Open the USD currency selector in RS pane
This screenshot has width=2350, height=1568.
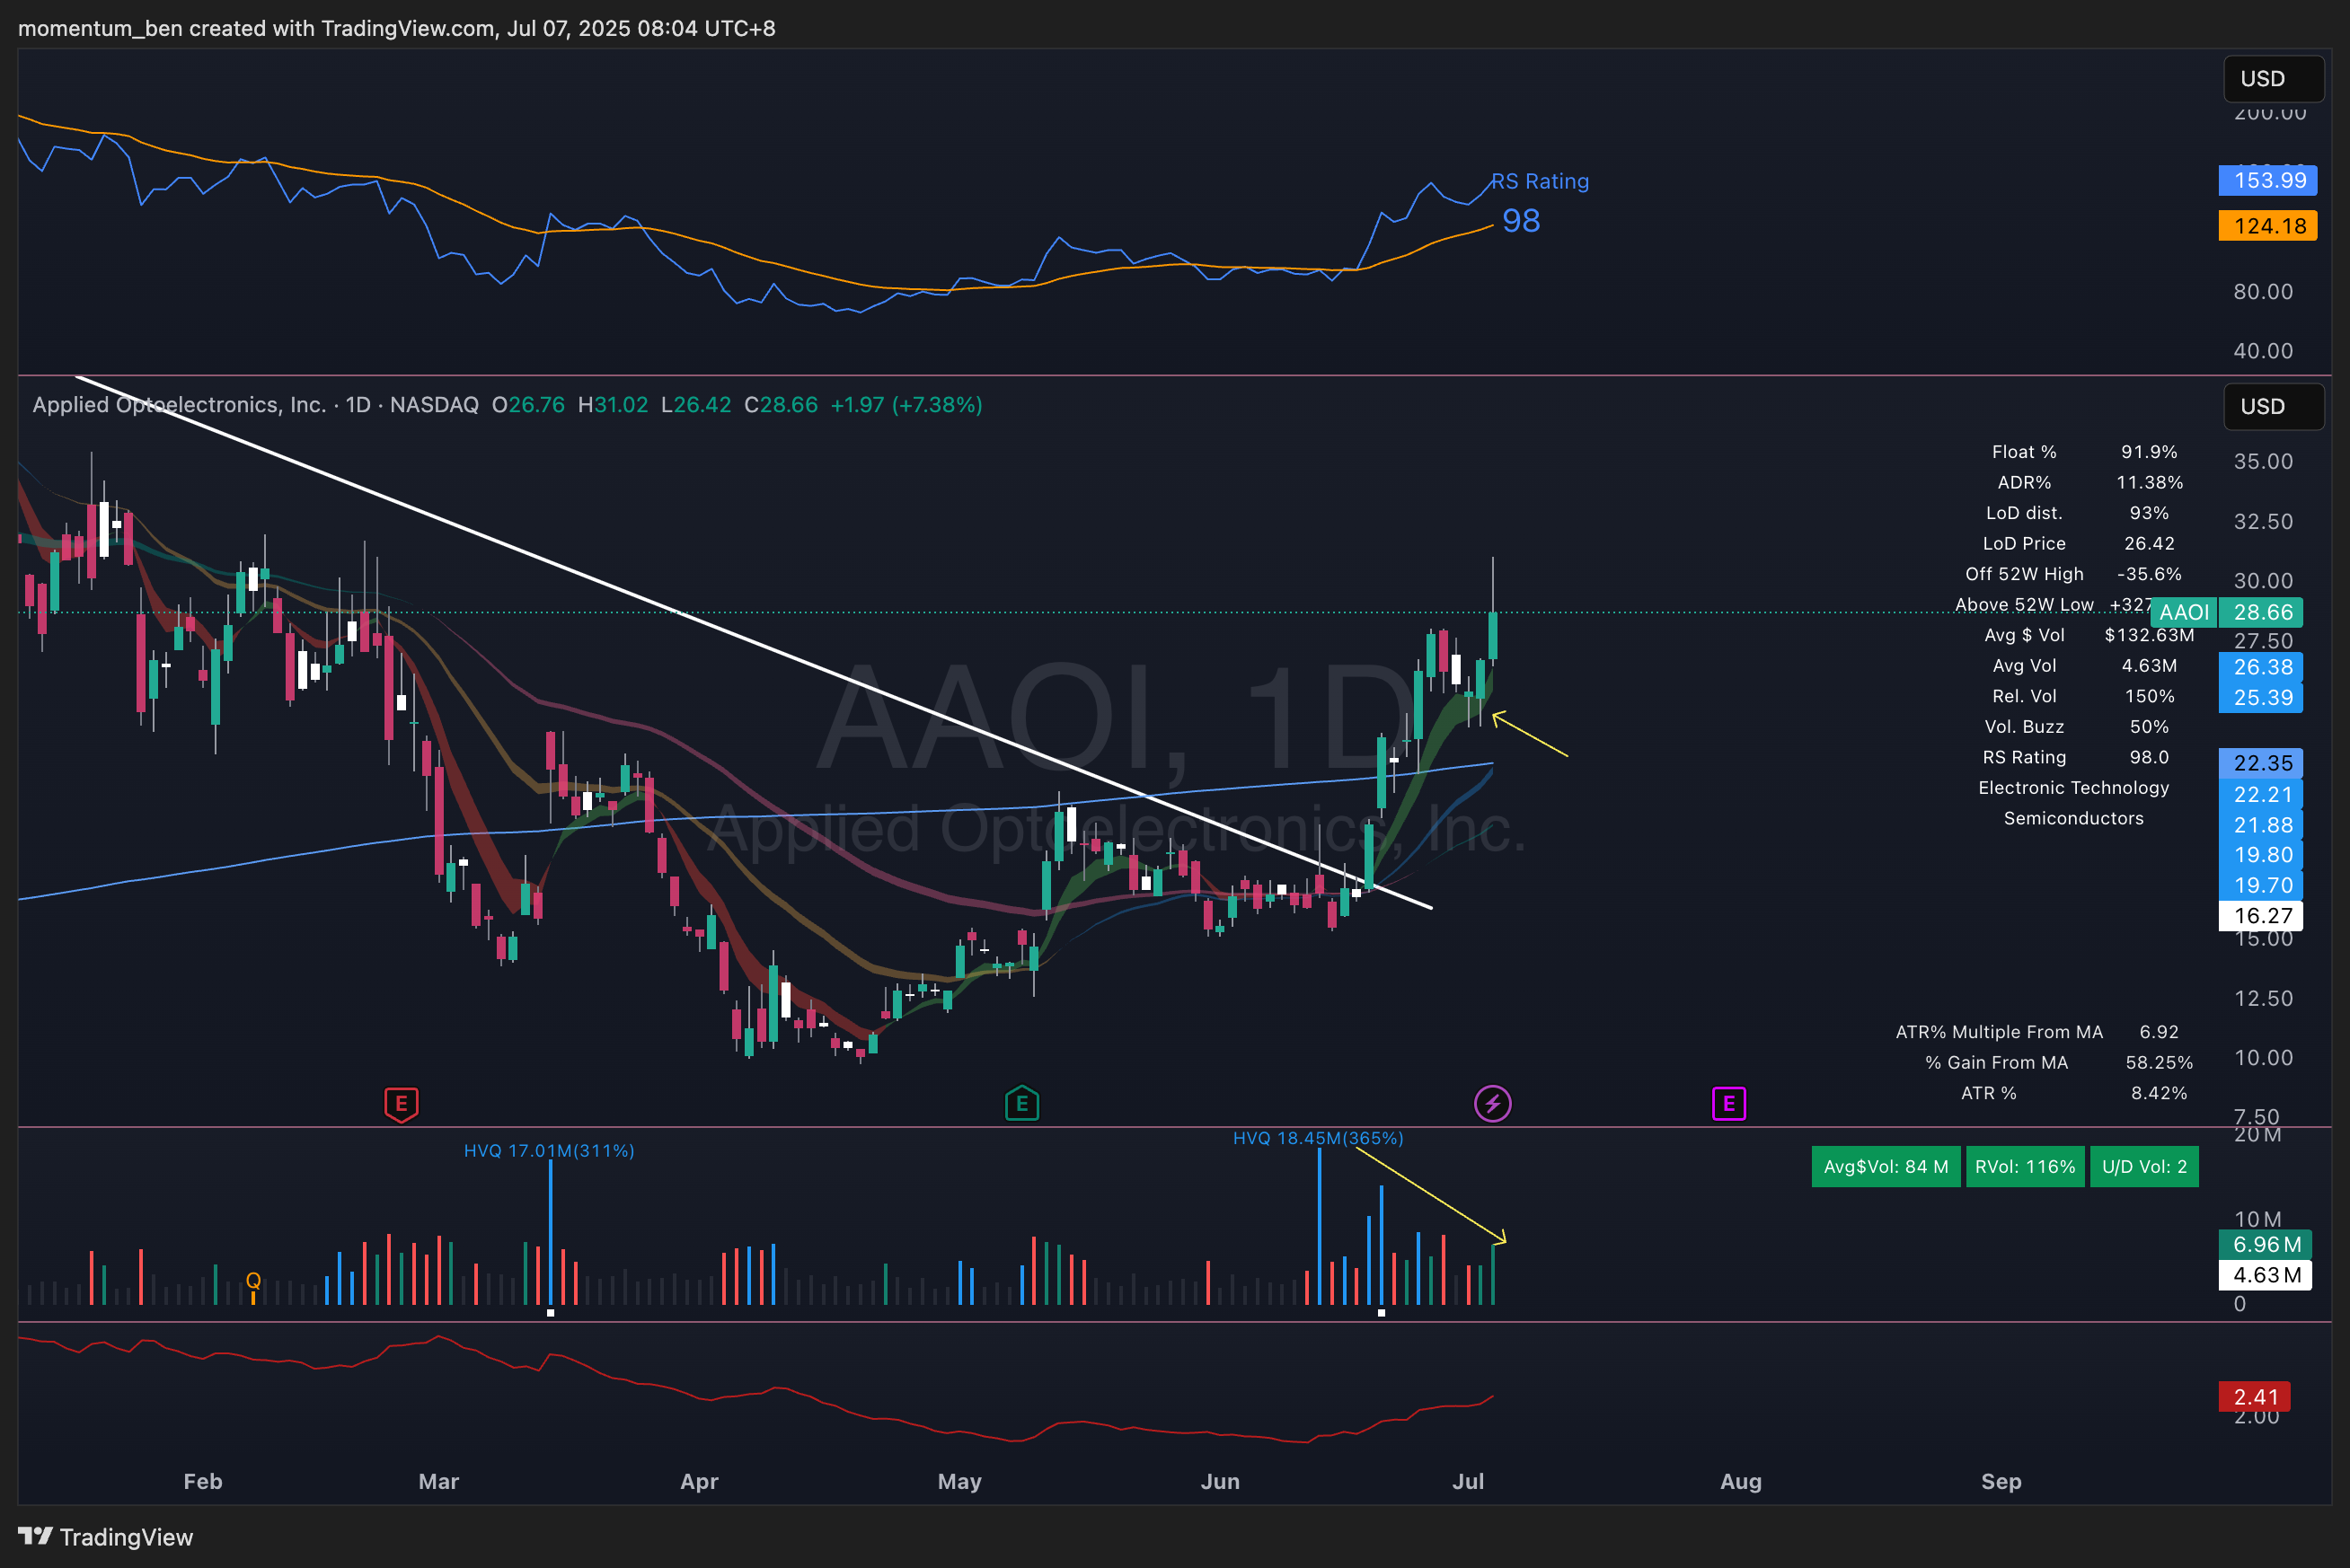click(x=2272, y=79)
